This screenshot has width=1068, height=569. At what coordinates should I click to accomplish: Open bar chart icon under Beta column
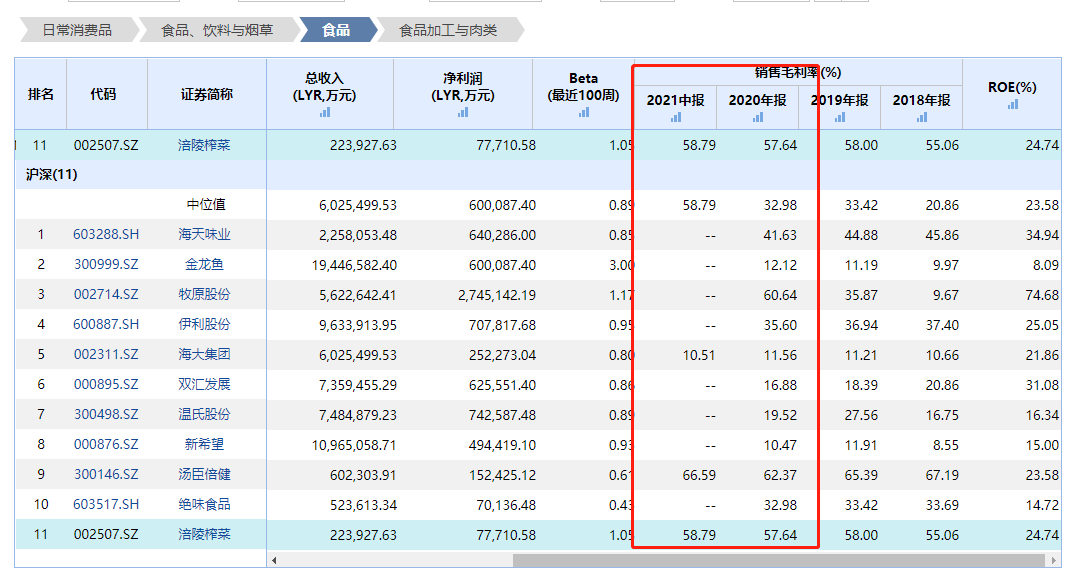pyautogui.click(x=583, y=113)
